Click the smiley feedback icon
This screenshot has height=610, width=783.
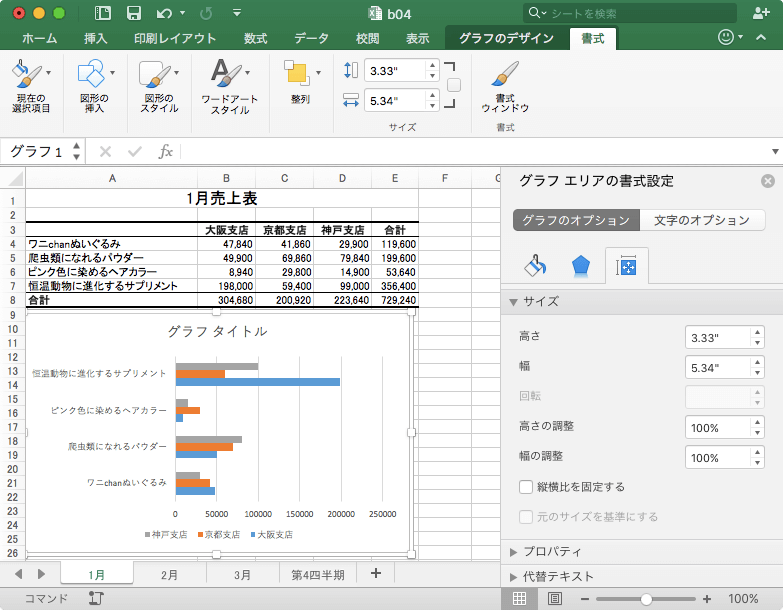click(726, 36)
